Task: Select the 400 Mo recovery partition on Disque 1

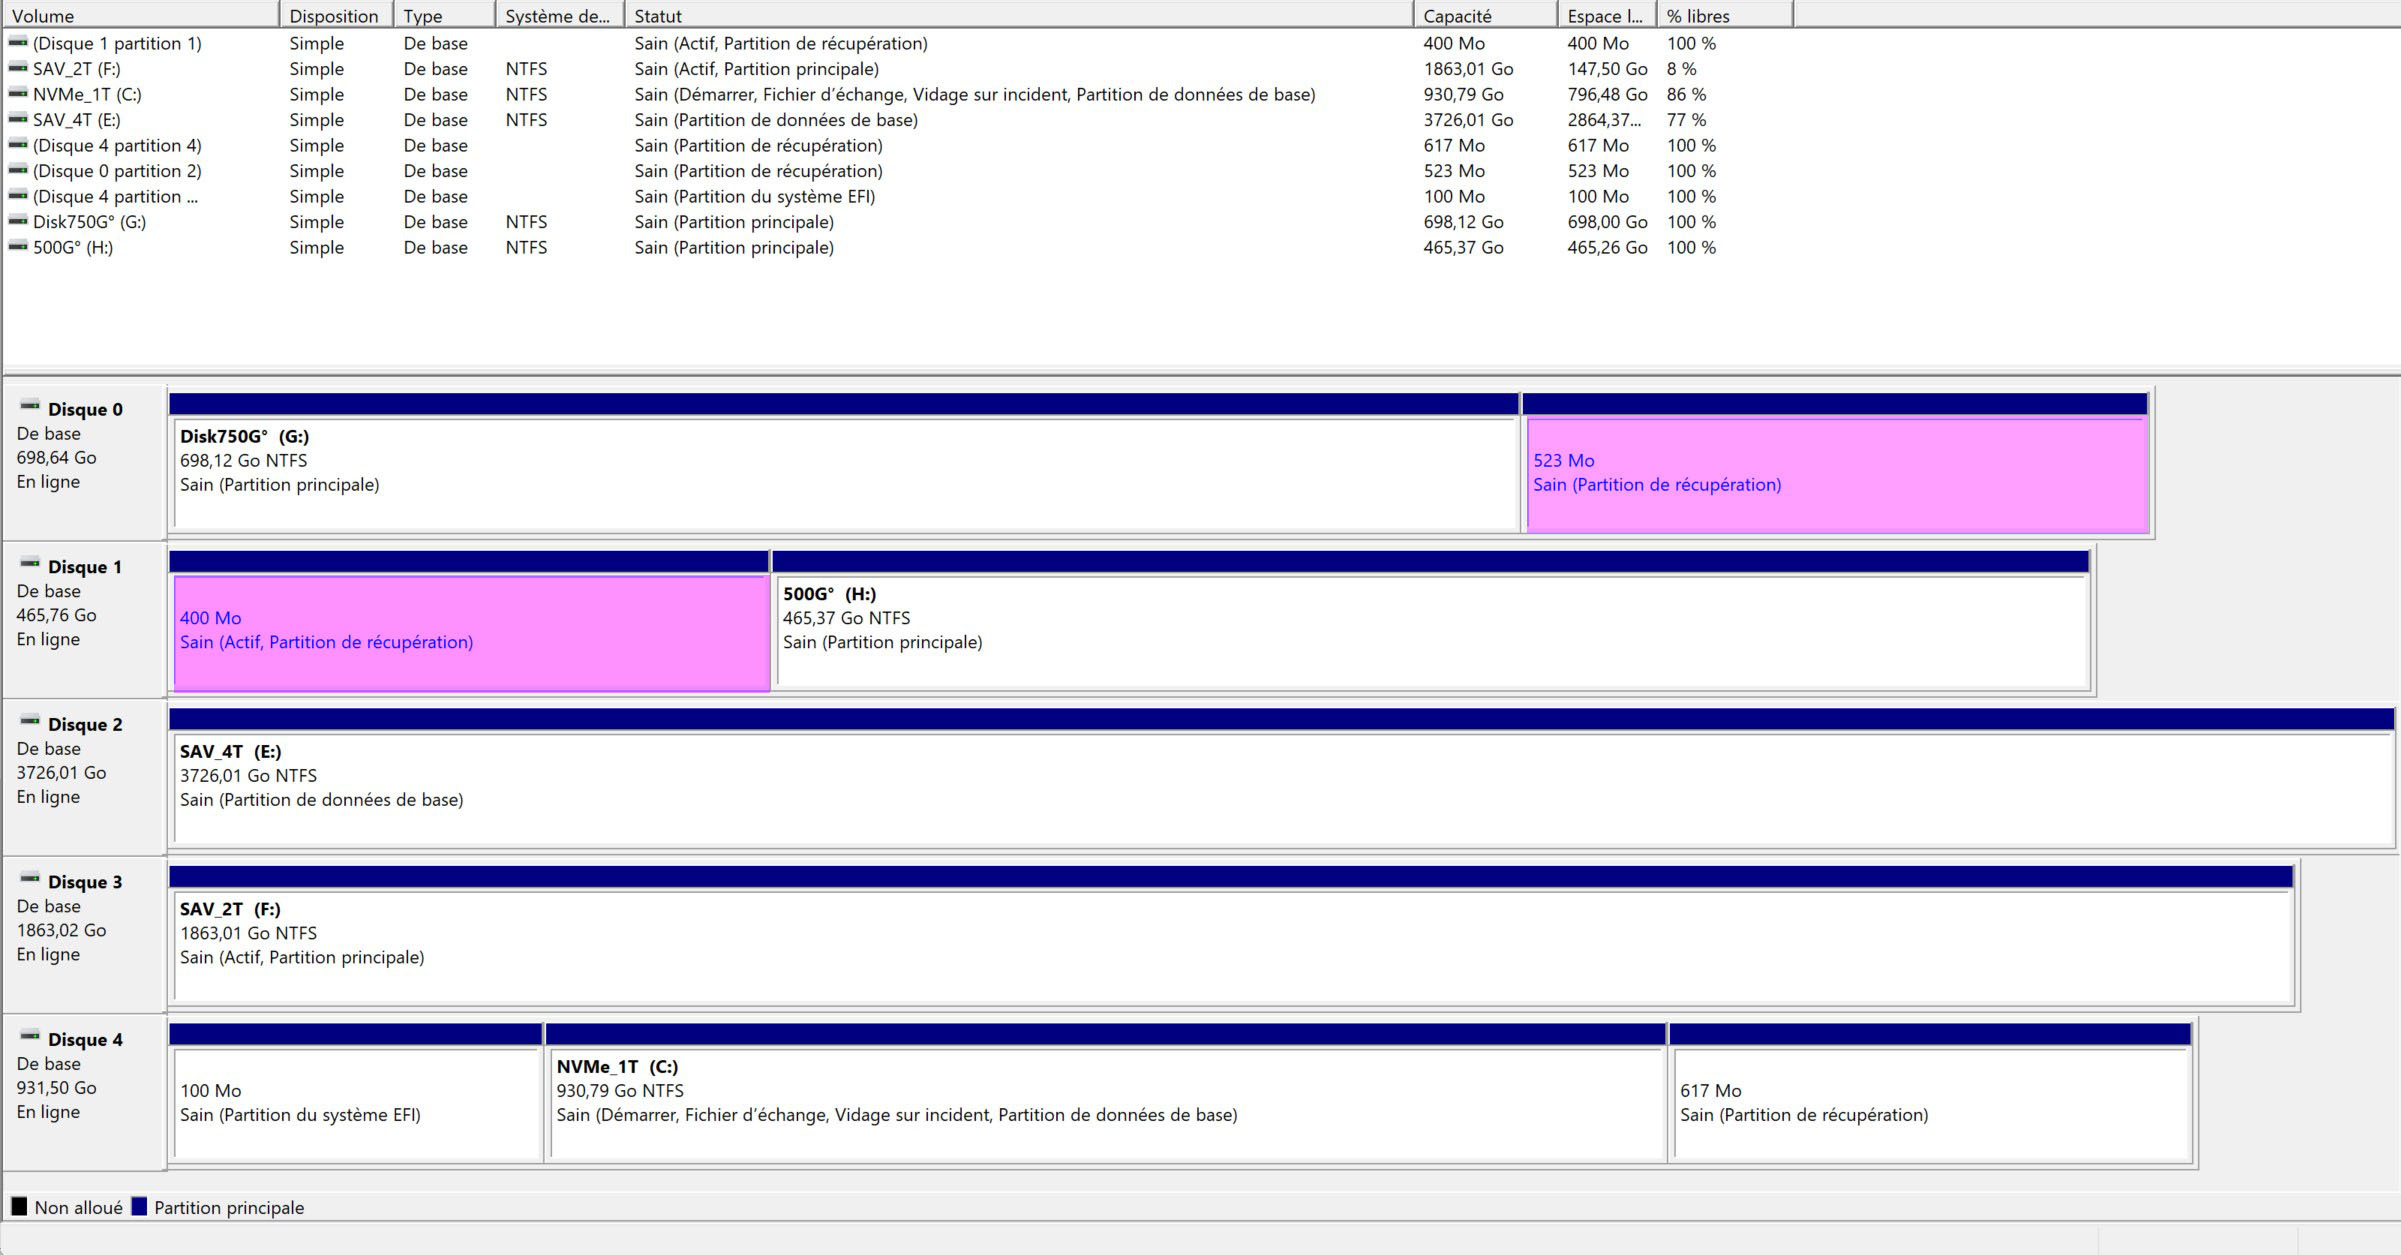Action: click(x=471, y=632)
